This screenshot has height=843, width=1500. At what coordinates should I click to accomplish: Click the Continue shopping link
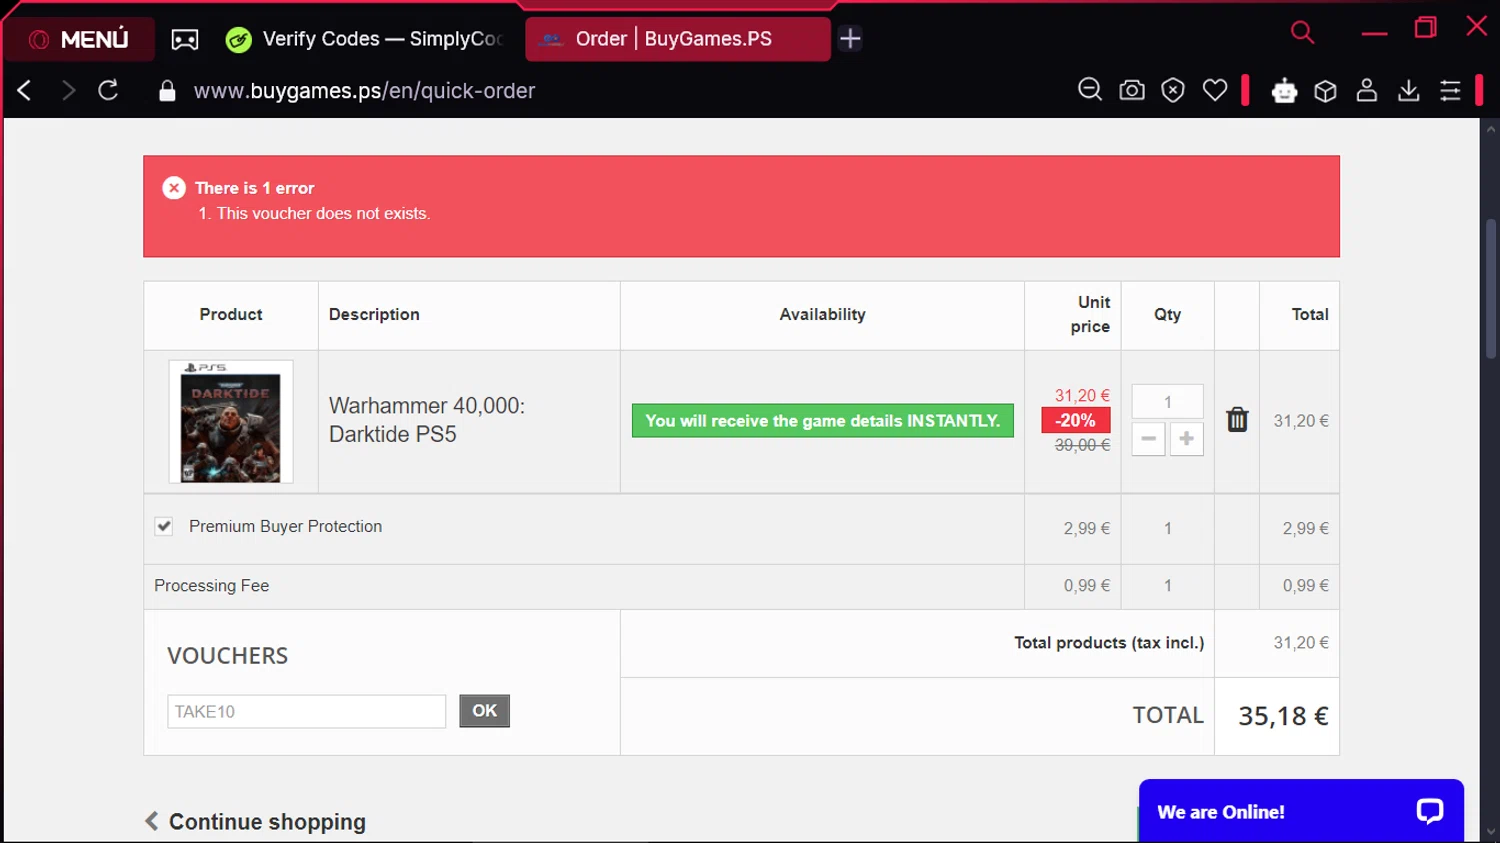[x=256, y=822]
